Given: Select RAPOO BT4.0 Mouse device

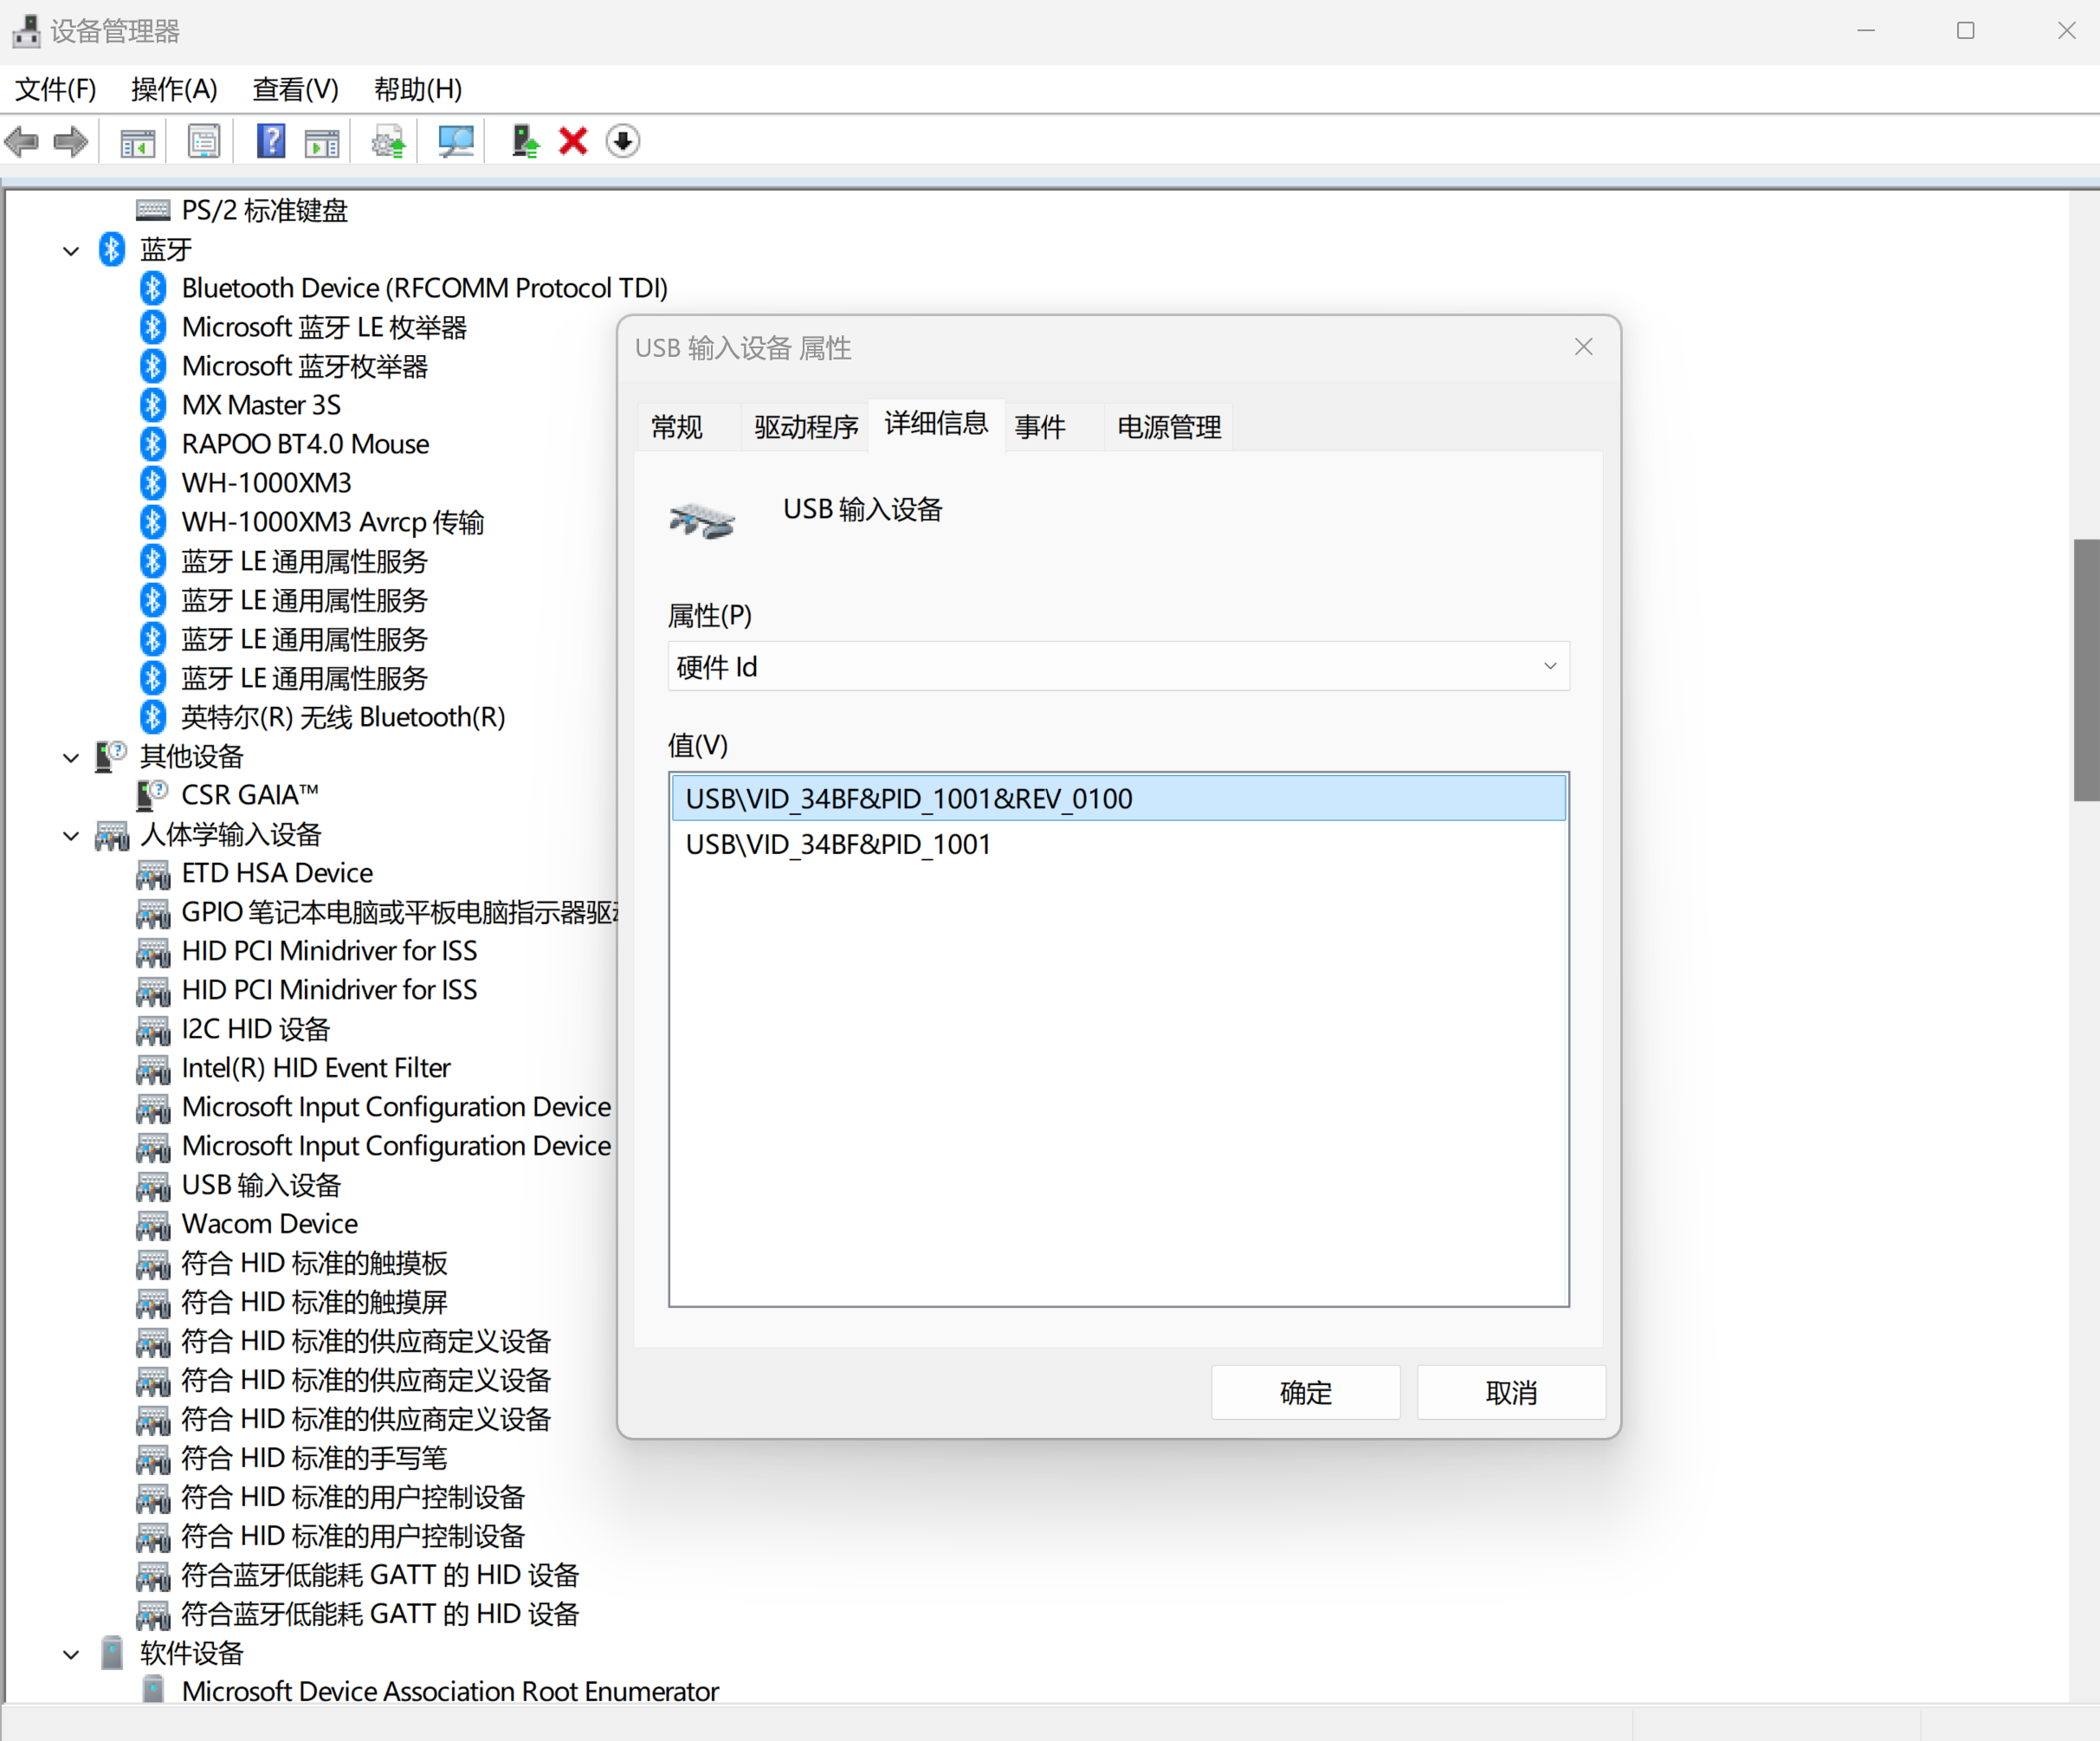Looking at the screenshot, I should click(305, 444).
